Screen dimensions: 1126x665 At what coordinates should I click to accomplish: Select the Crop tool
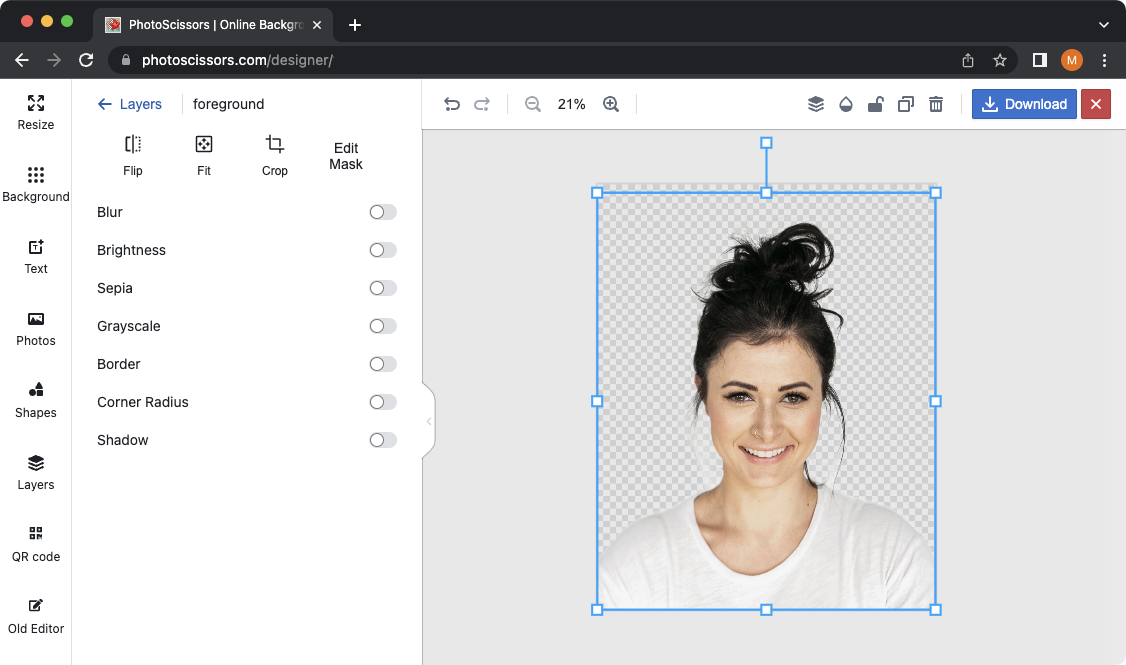click(274, 155)
